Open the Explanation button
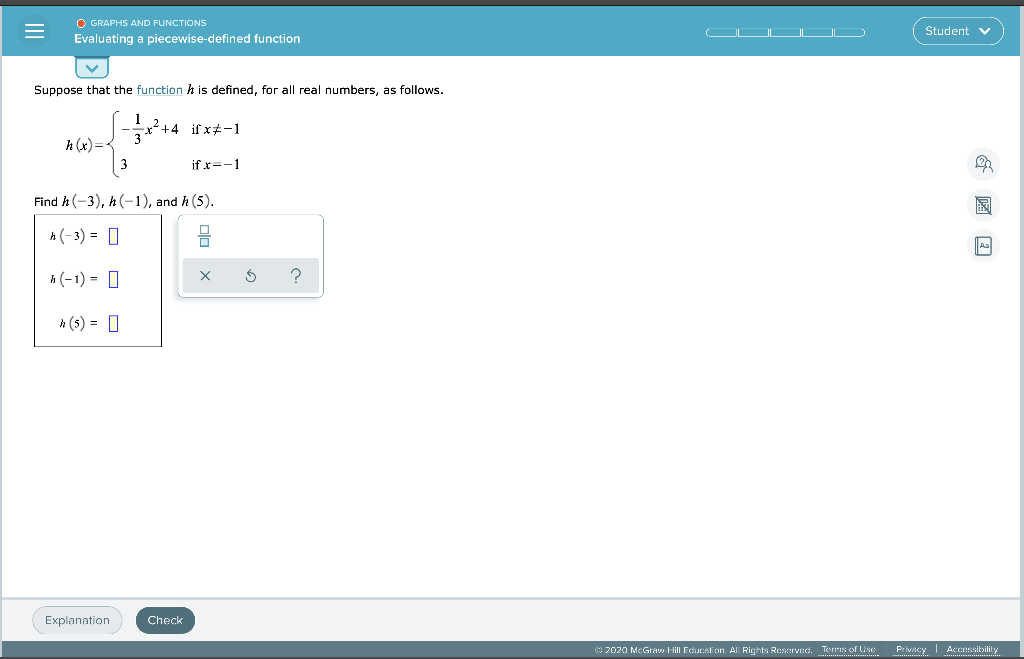This screenshot has width=1024, height=659. pos(77,620)
